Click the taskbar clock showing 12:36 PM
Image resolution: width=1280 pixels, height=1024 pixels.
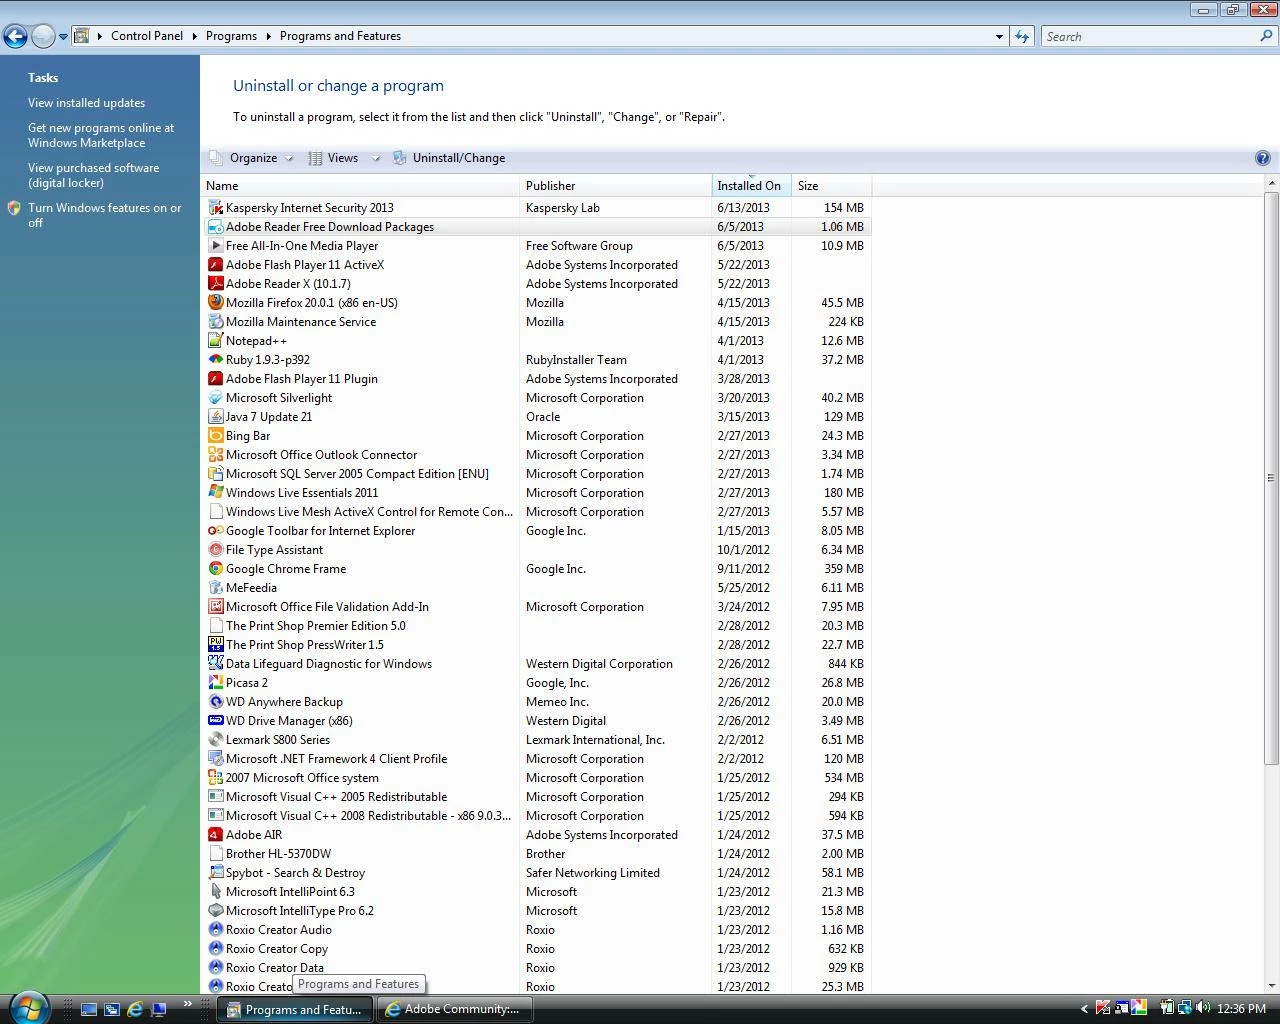1241,1009
